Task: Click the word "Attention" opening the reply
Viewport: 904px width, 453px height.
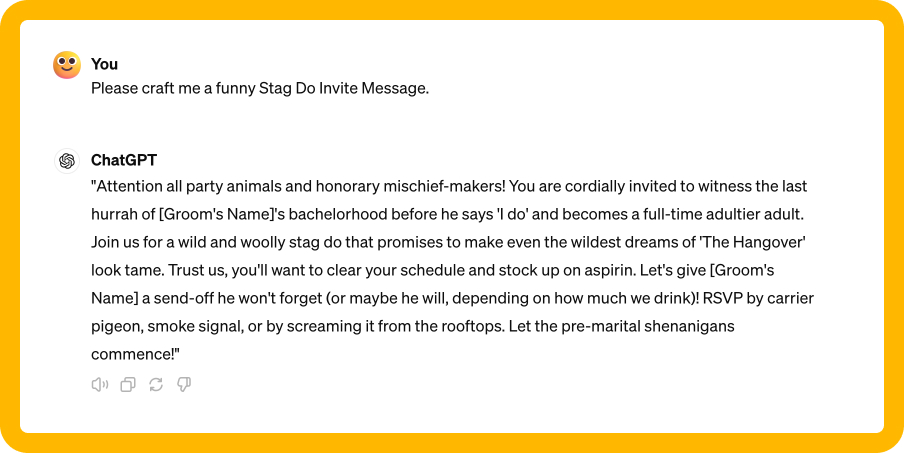Action: 131,186
